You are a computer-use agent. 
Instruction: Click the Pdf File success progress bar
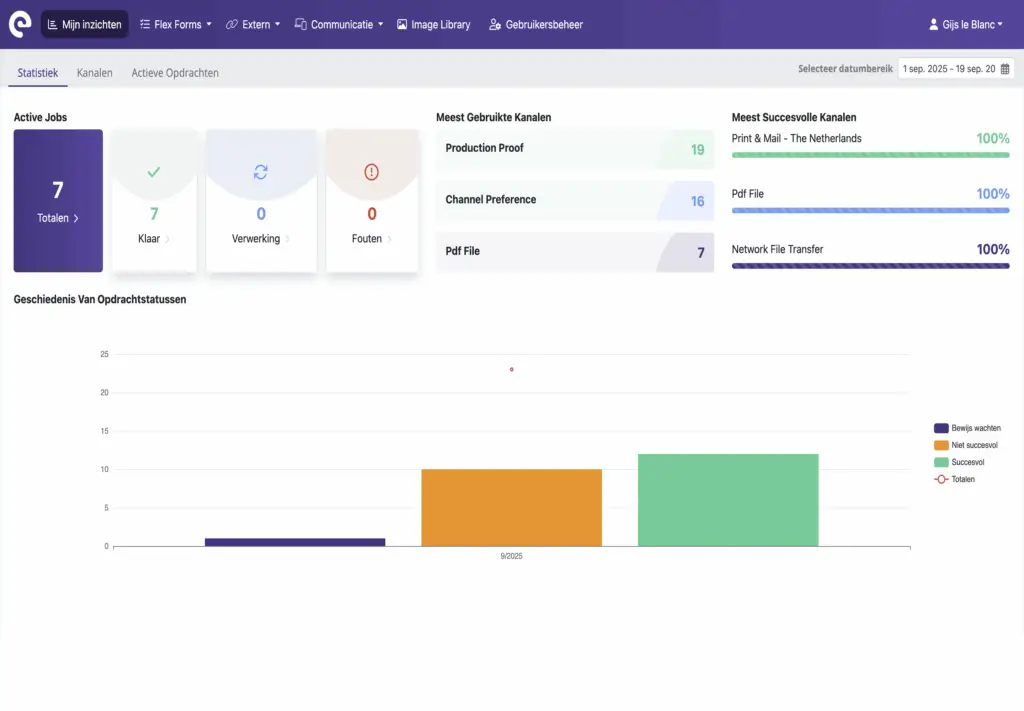(870, 210)
